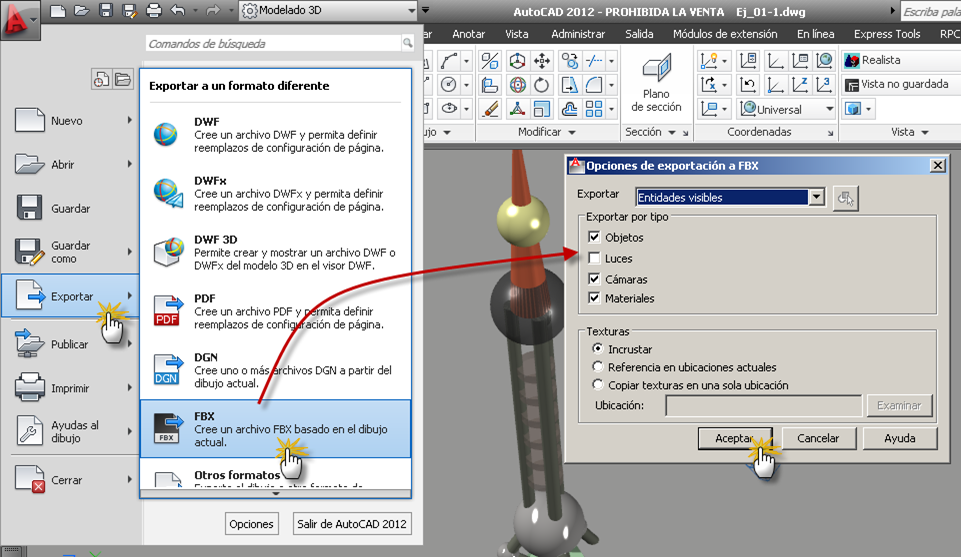Open the undo history dropdown arrow
The image size is (961, 557).
[x=196, y=10]
